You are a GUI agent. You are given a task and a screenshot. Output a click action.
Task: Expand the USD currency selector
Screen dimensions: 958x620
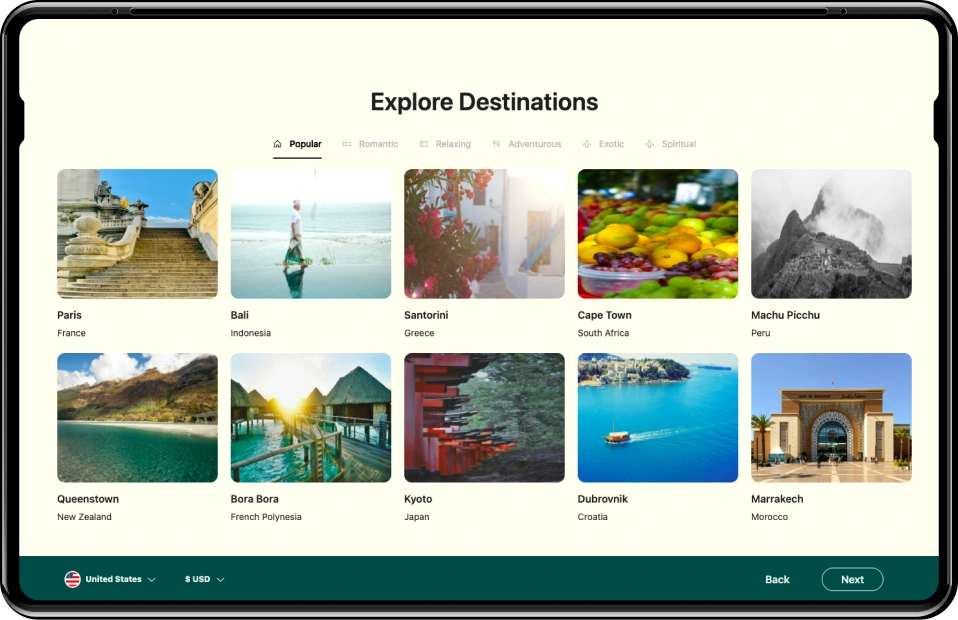coord(204,578)
